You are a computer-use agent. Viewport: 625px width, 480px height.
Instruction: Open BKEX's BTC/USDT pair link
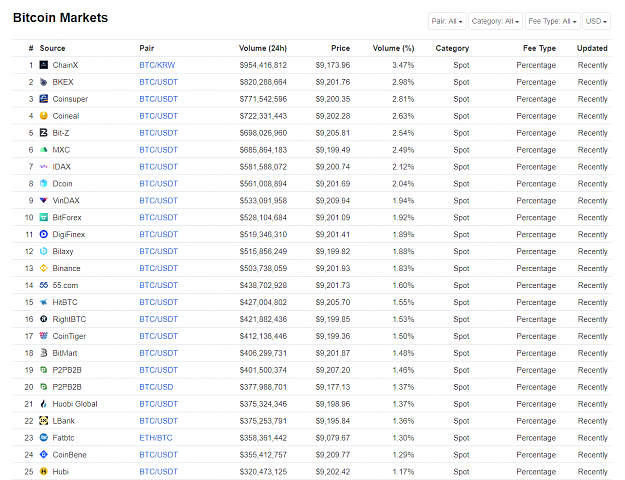[x=158, y=82]
